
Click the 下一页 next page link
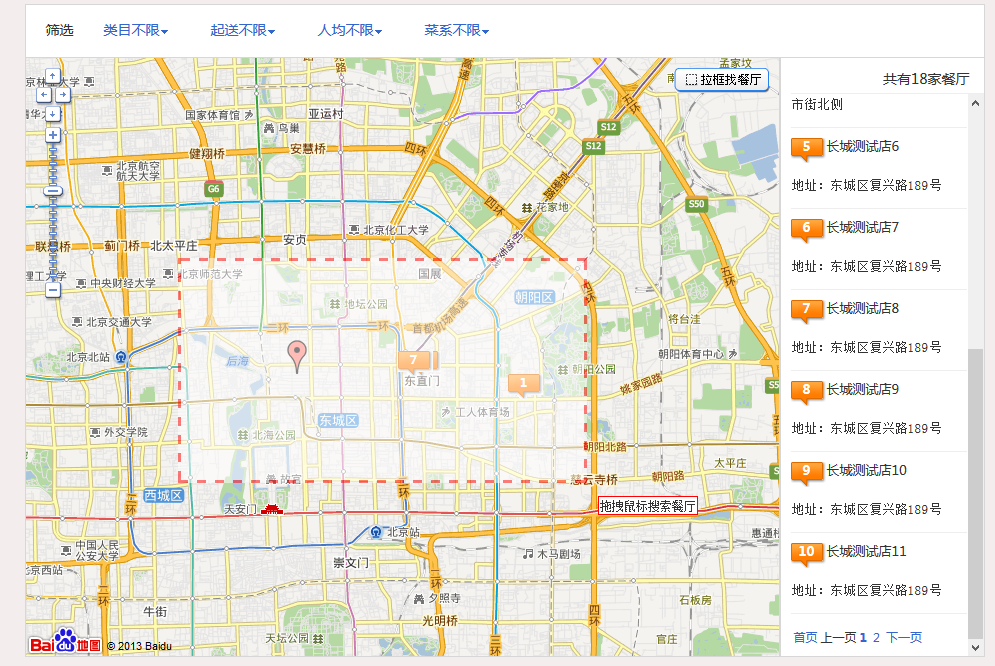[904, 637]
